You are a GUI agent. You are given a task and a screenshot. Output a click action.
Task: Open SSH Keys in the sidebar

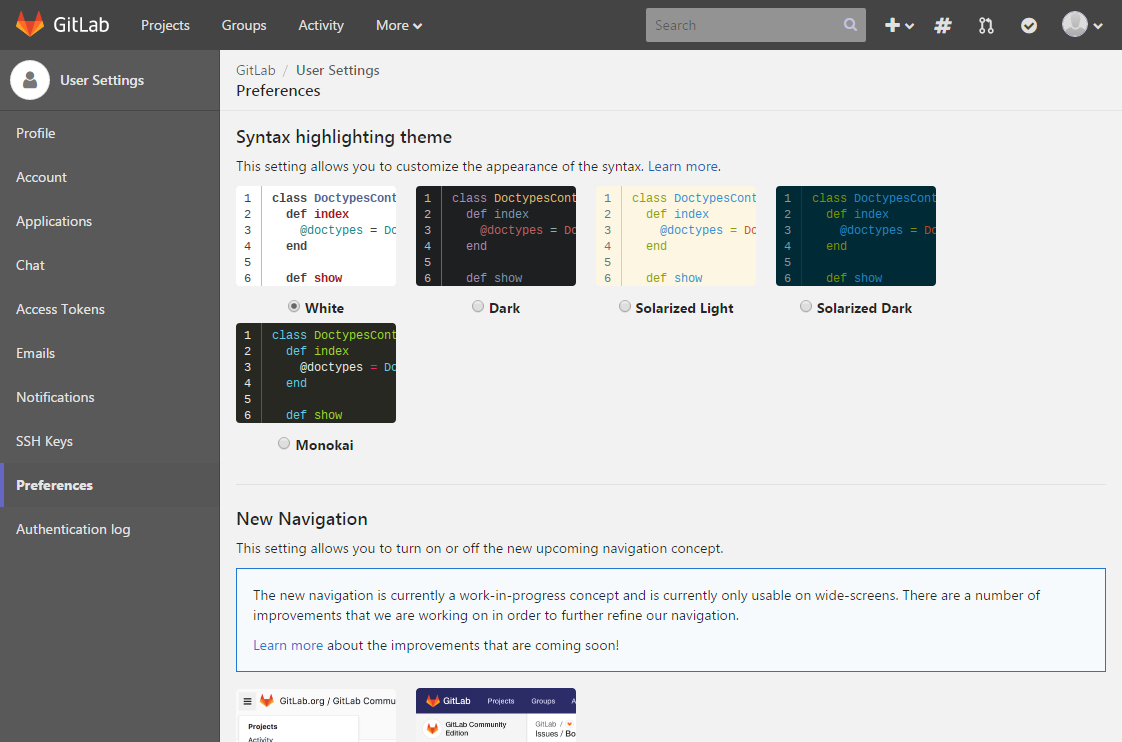click(x=44, y=441)
